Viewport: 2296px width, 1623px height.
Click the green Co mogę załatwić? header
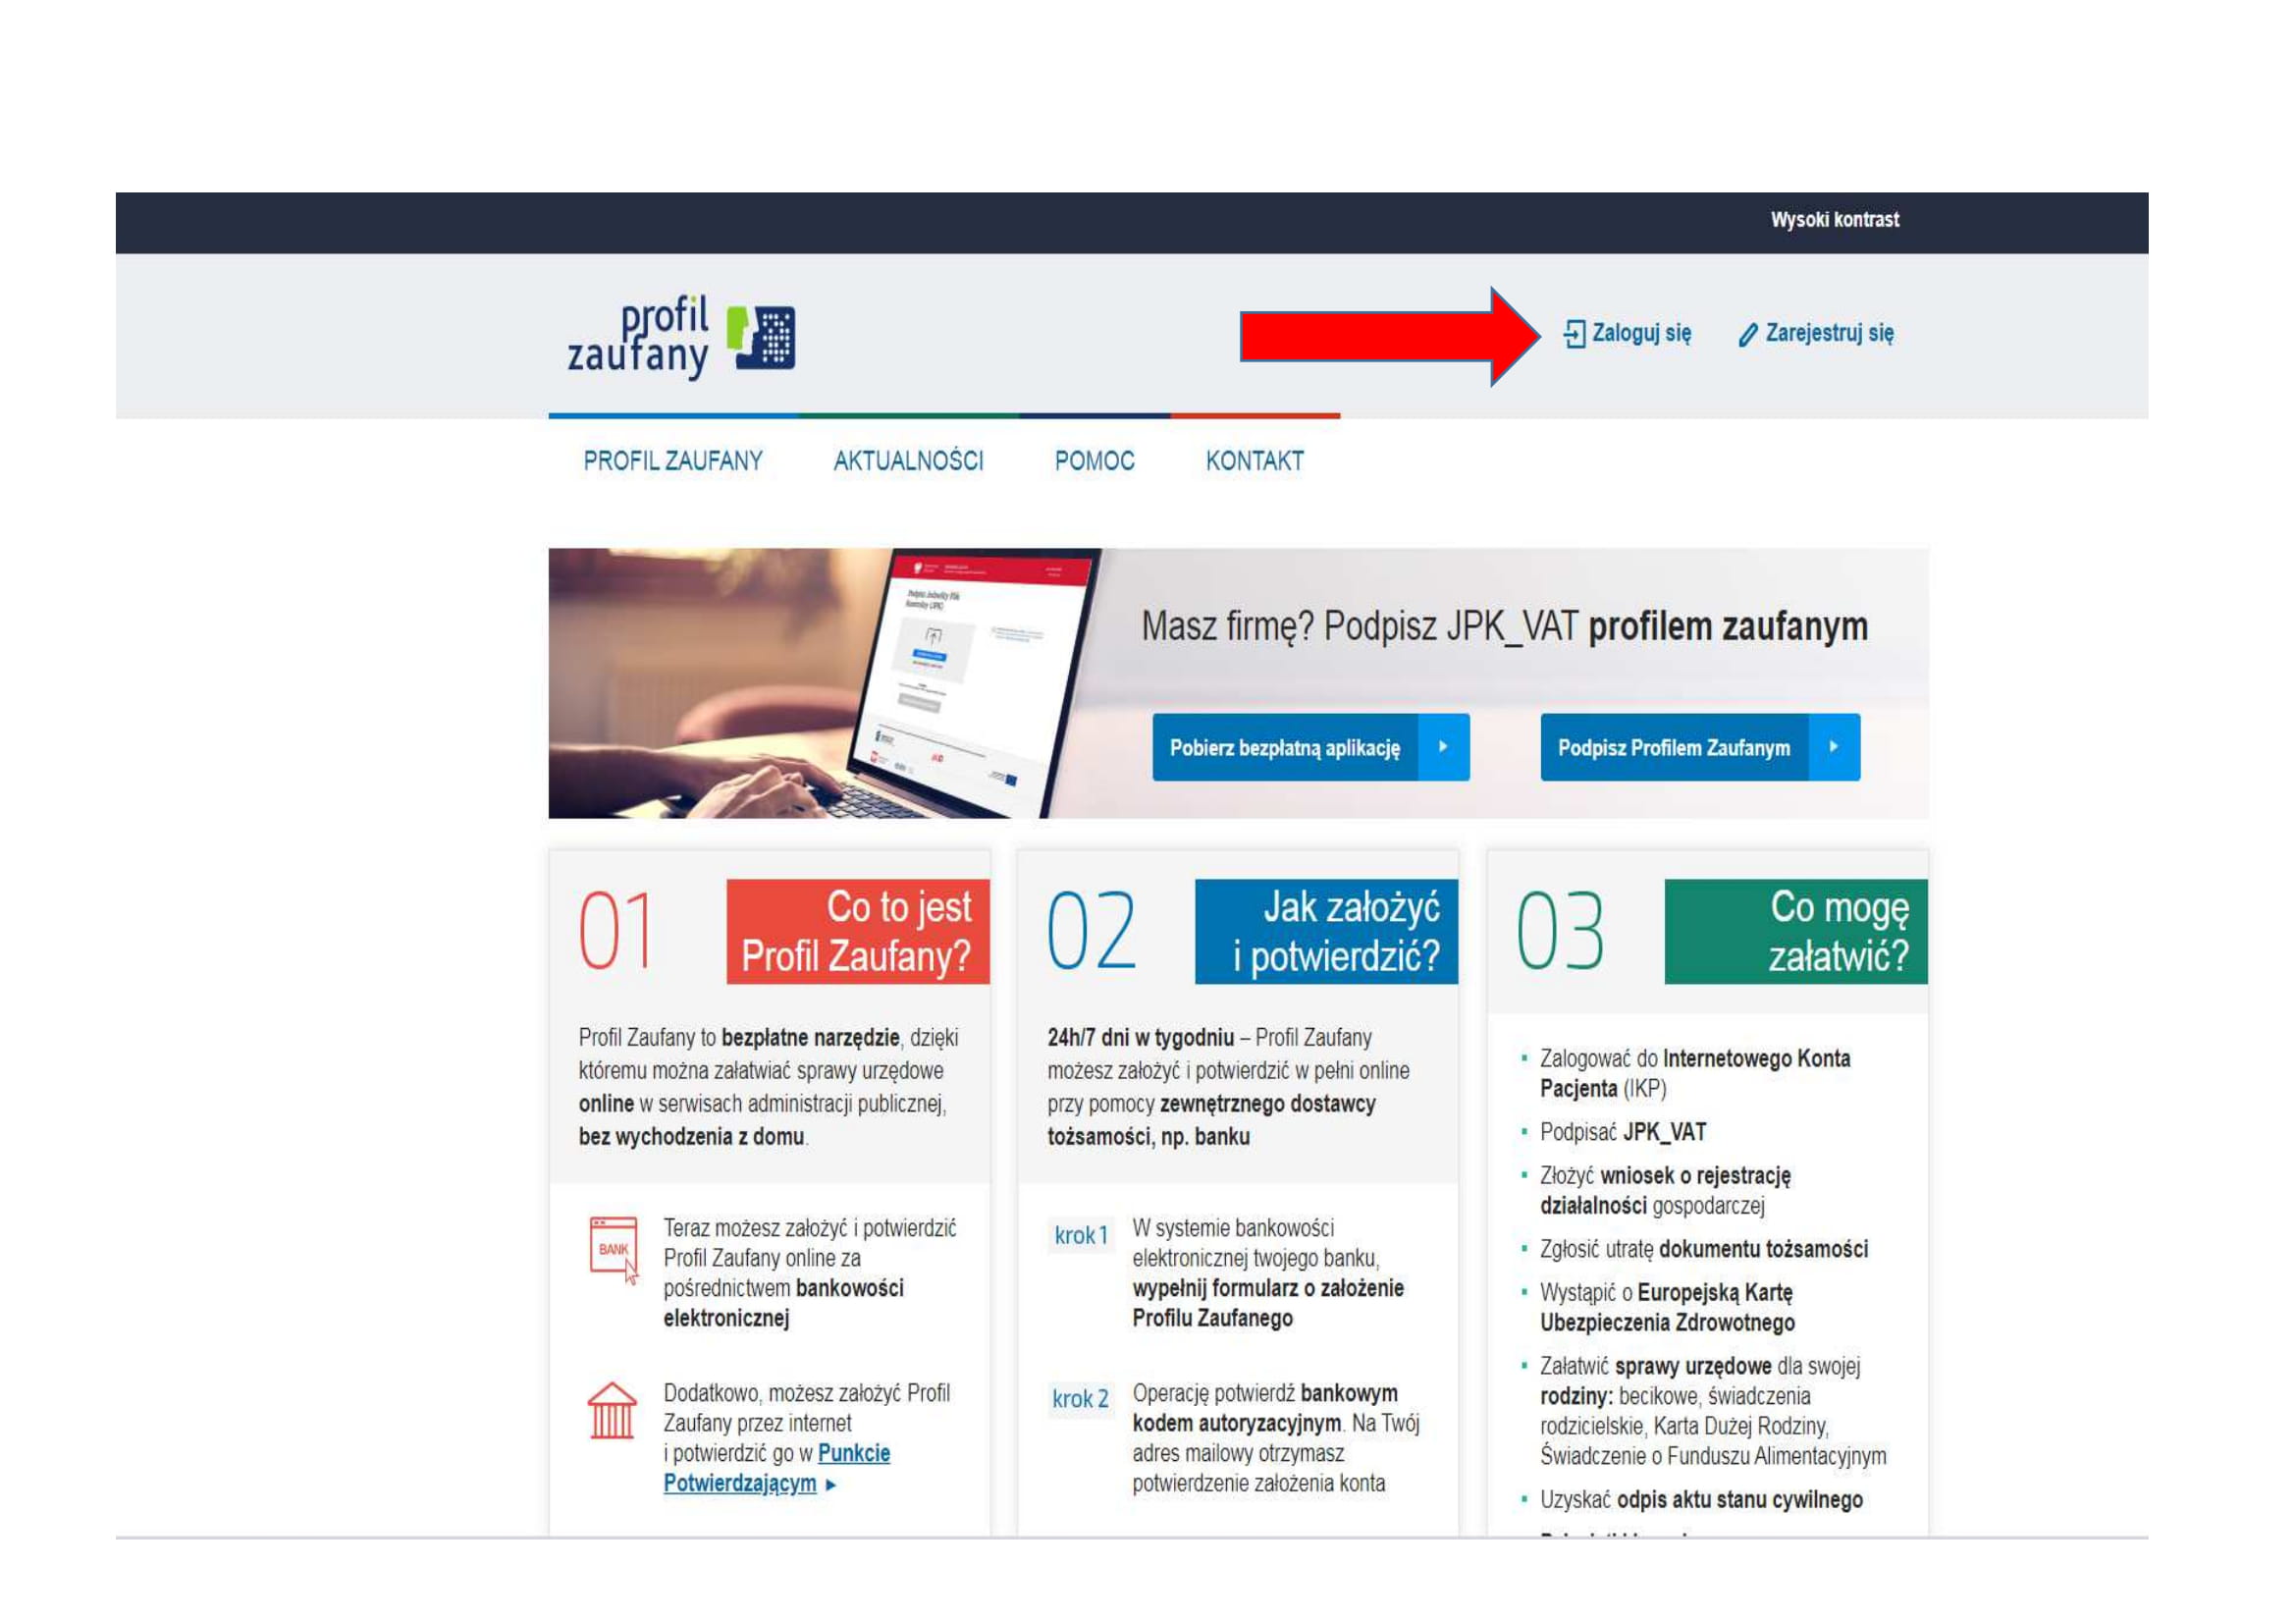[1796, 932]
